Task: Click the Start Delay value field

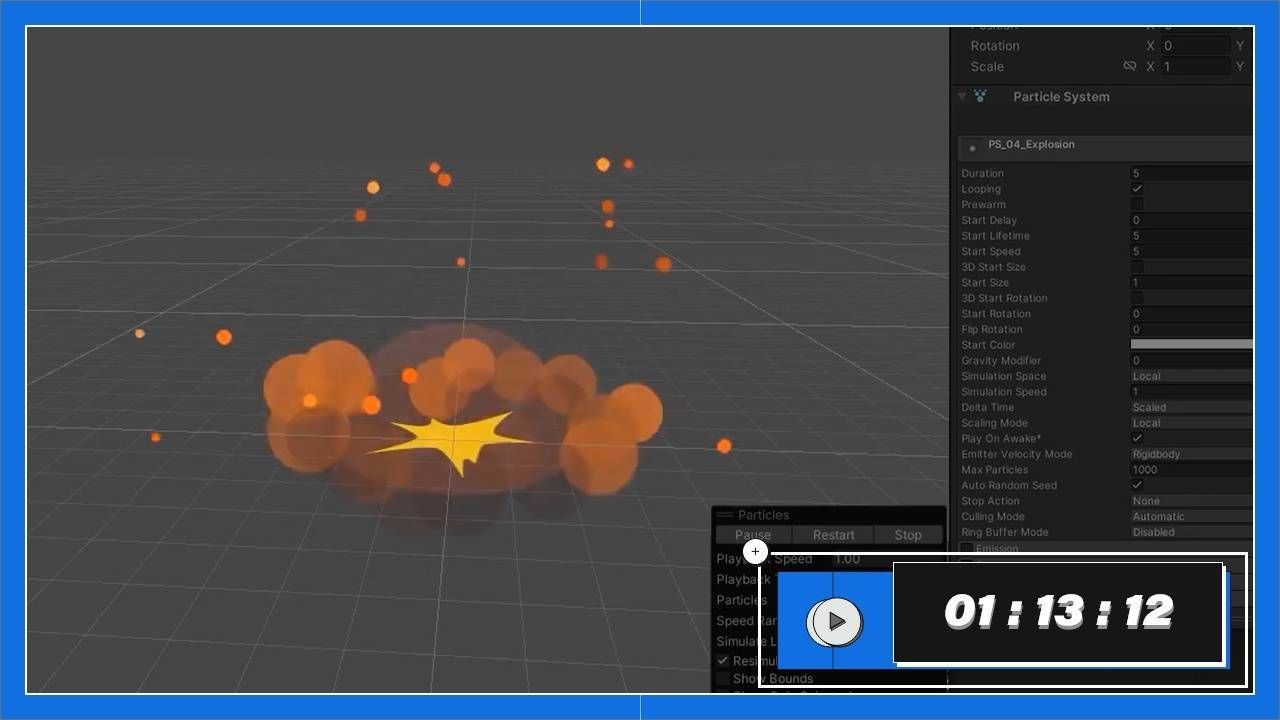Action: pyautogui.click(x=1191, y=220)
